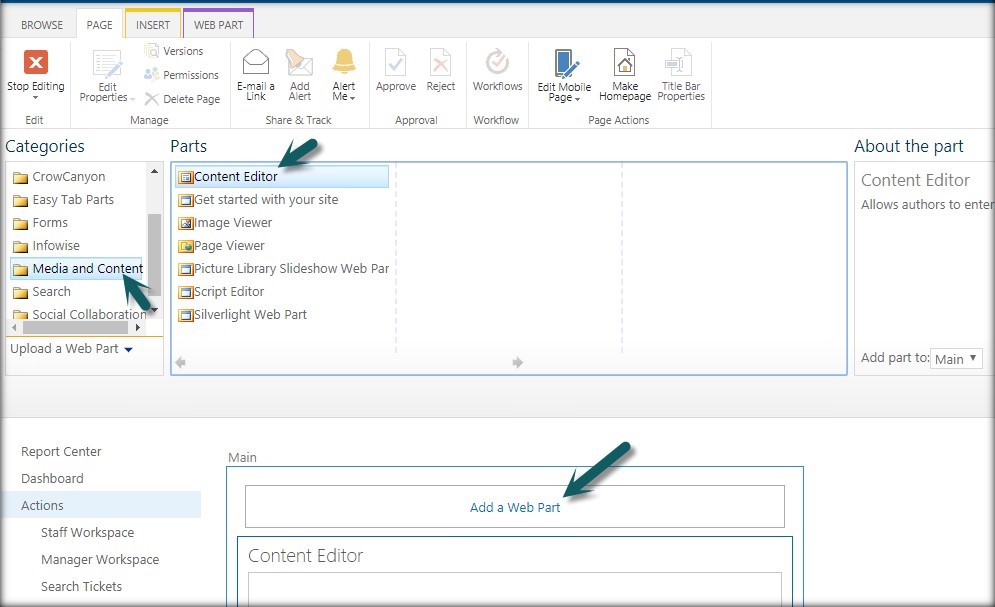Click the Reject icon
The height and width of the screenshot is (607, 995).
(x=440, y=62)
